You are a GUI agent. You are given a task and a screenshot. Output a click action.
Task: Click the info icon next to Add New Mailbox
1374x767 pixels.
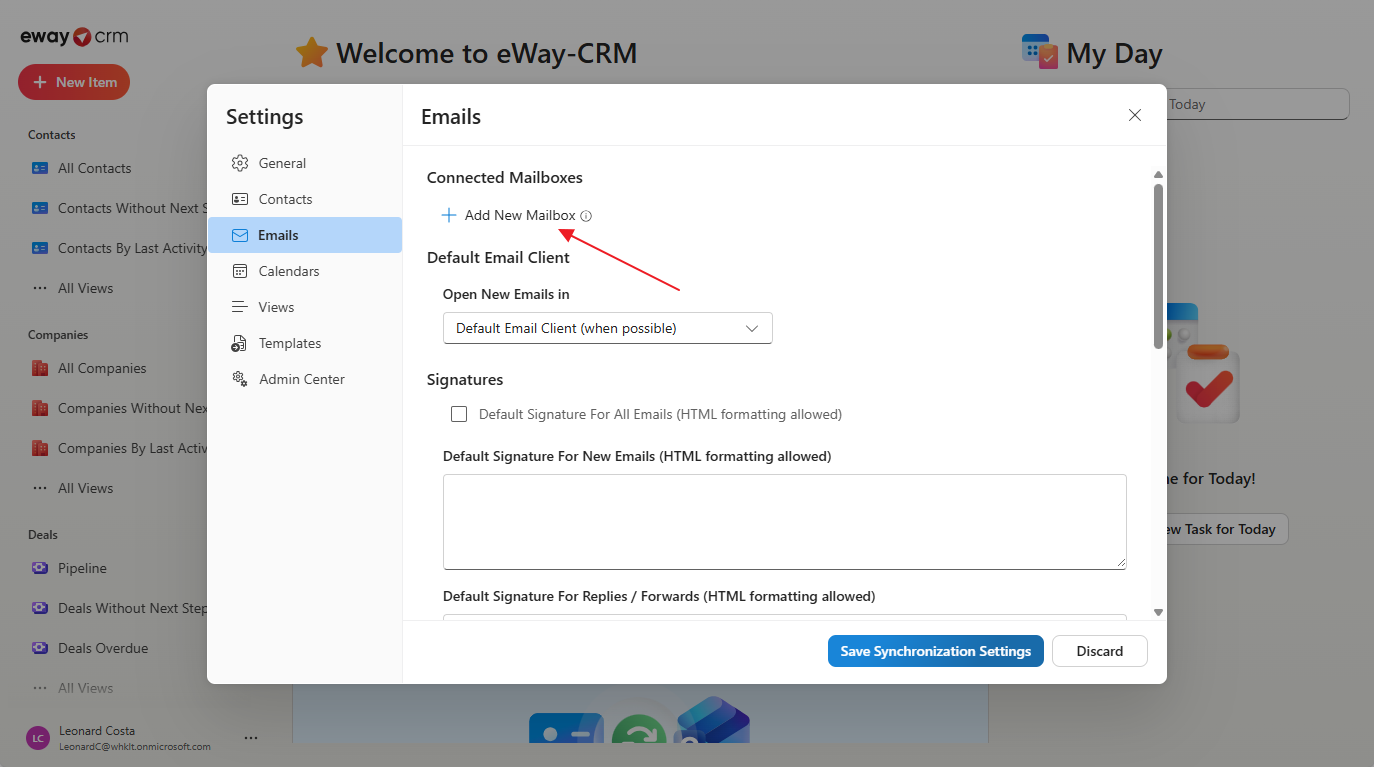(586, 216)
